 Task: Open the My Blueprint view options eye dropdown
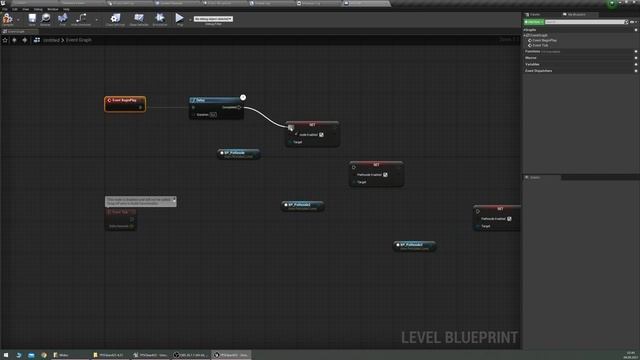tap(633, 22)
